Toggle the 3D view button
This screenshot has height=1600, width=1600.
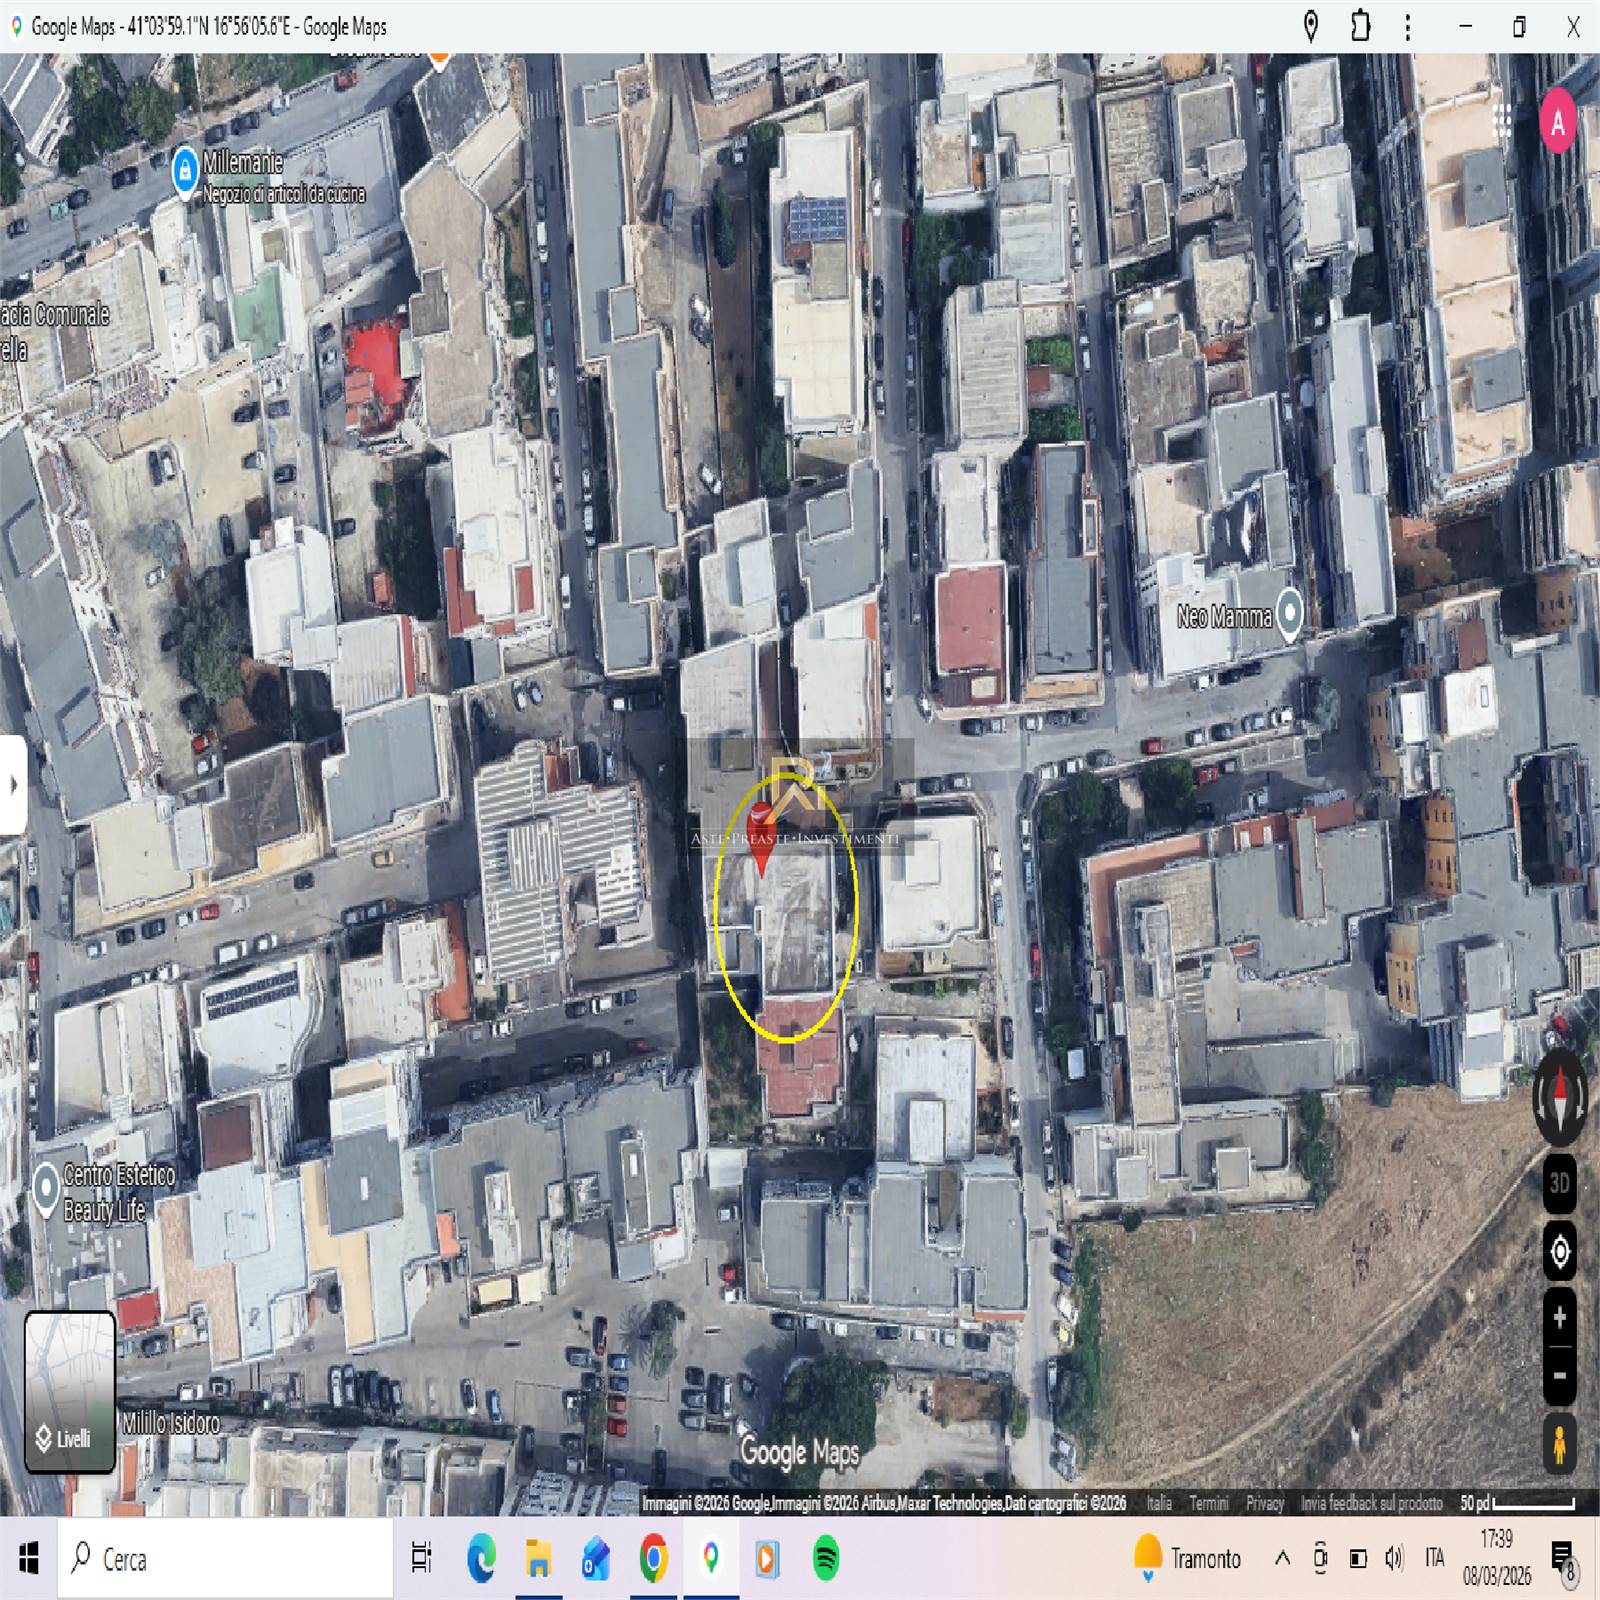click(1559, 1183)
